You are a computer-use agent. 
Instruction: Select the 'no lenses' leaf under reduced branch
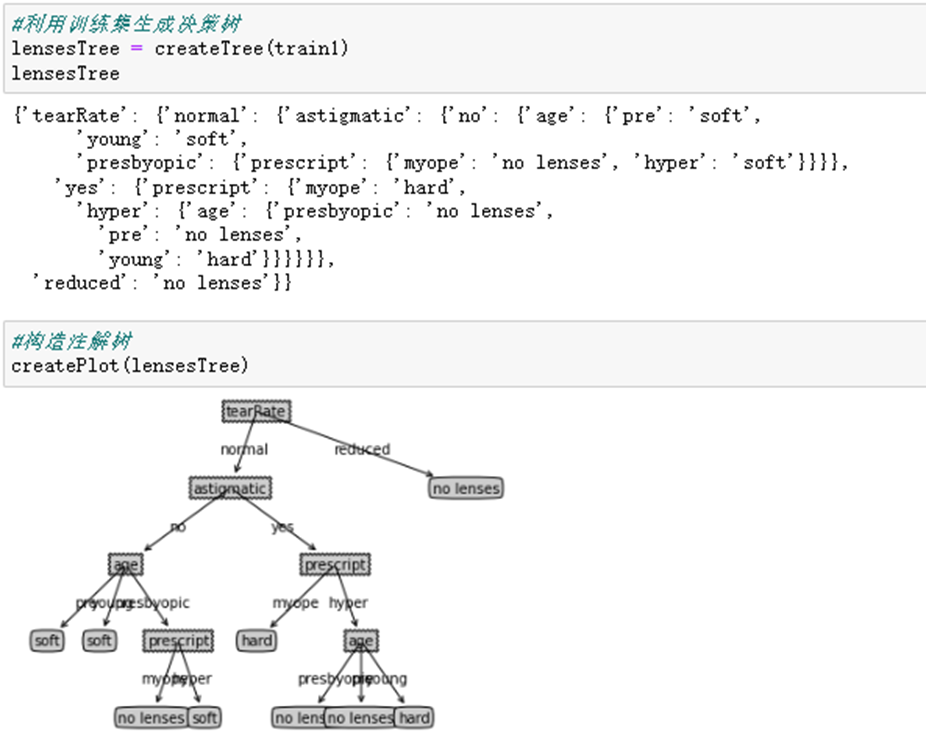coord(466,488)
